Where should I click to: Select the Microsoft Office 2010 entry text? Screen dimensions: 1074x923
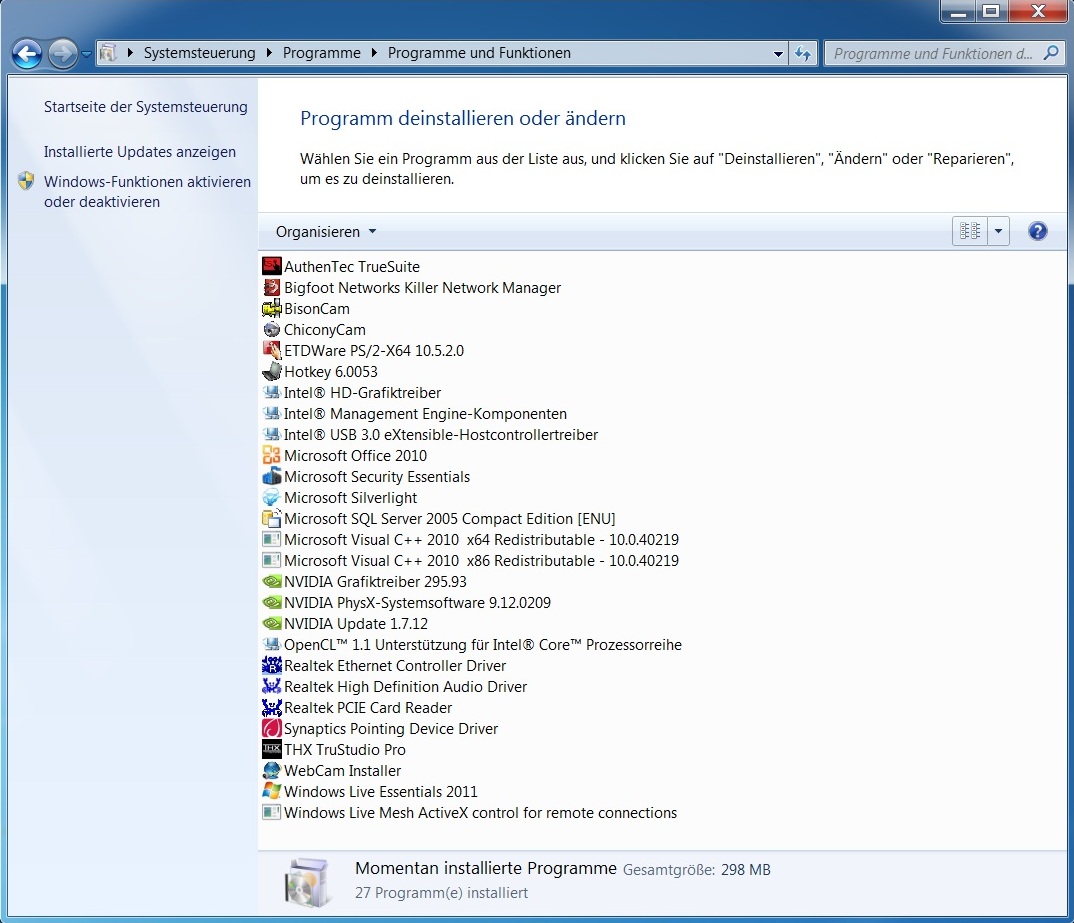click(x=355, y=456)
